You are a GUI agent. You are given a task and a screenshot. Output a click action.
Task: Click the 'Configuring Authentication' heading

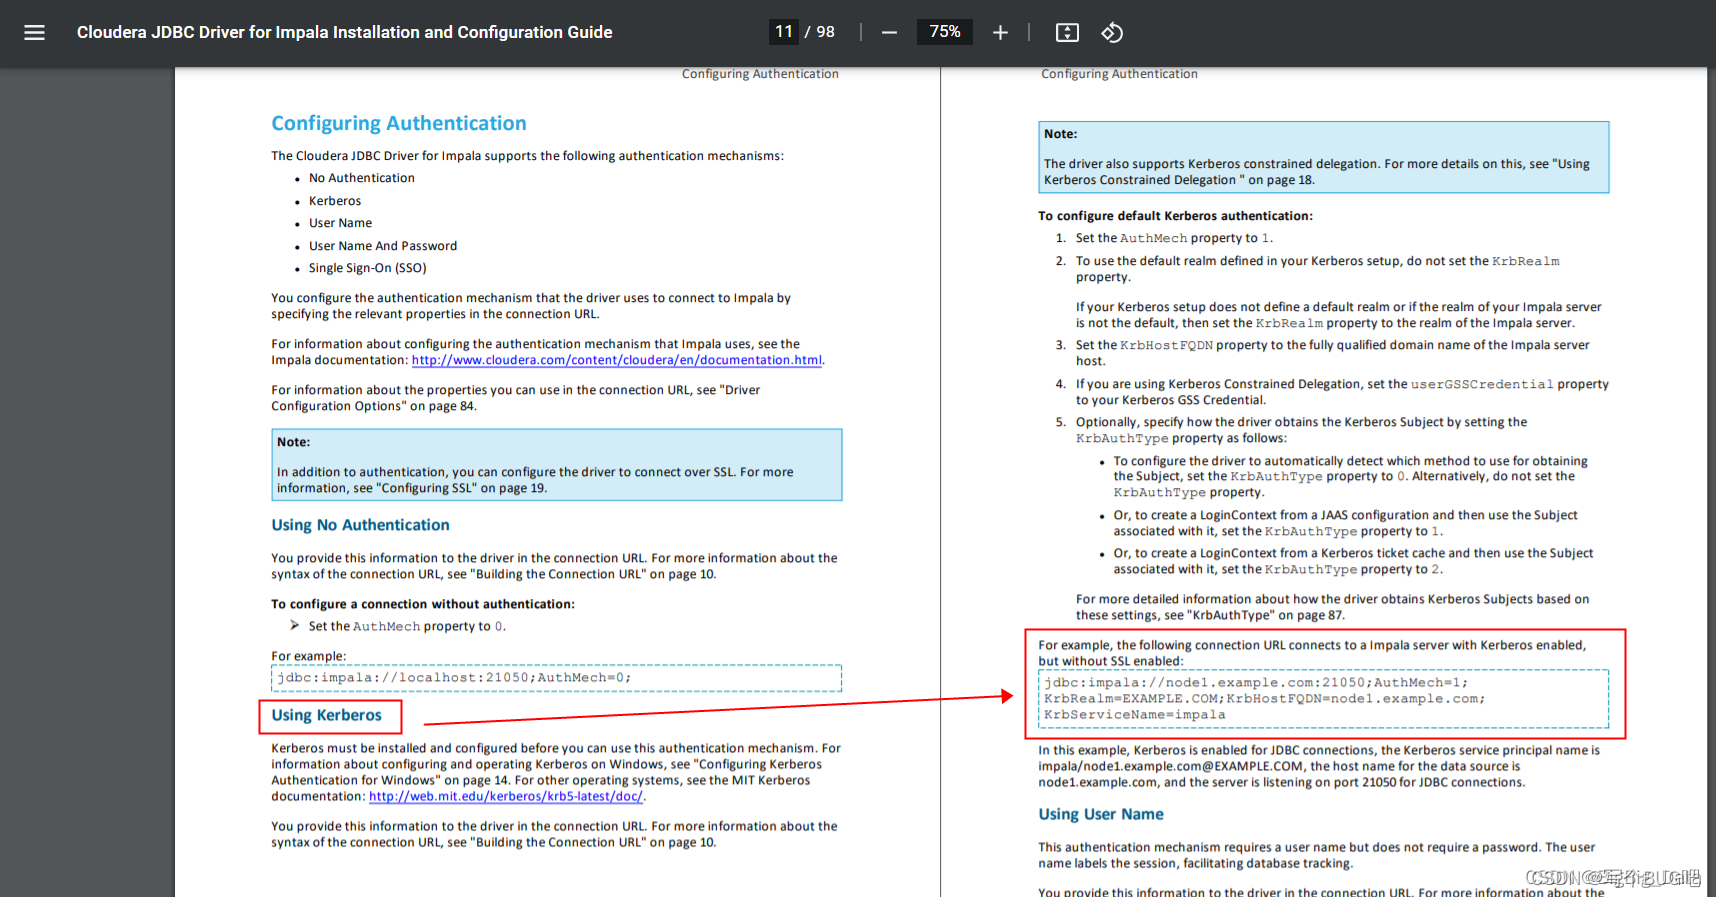pyautogui.click(x=399, y=123)
